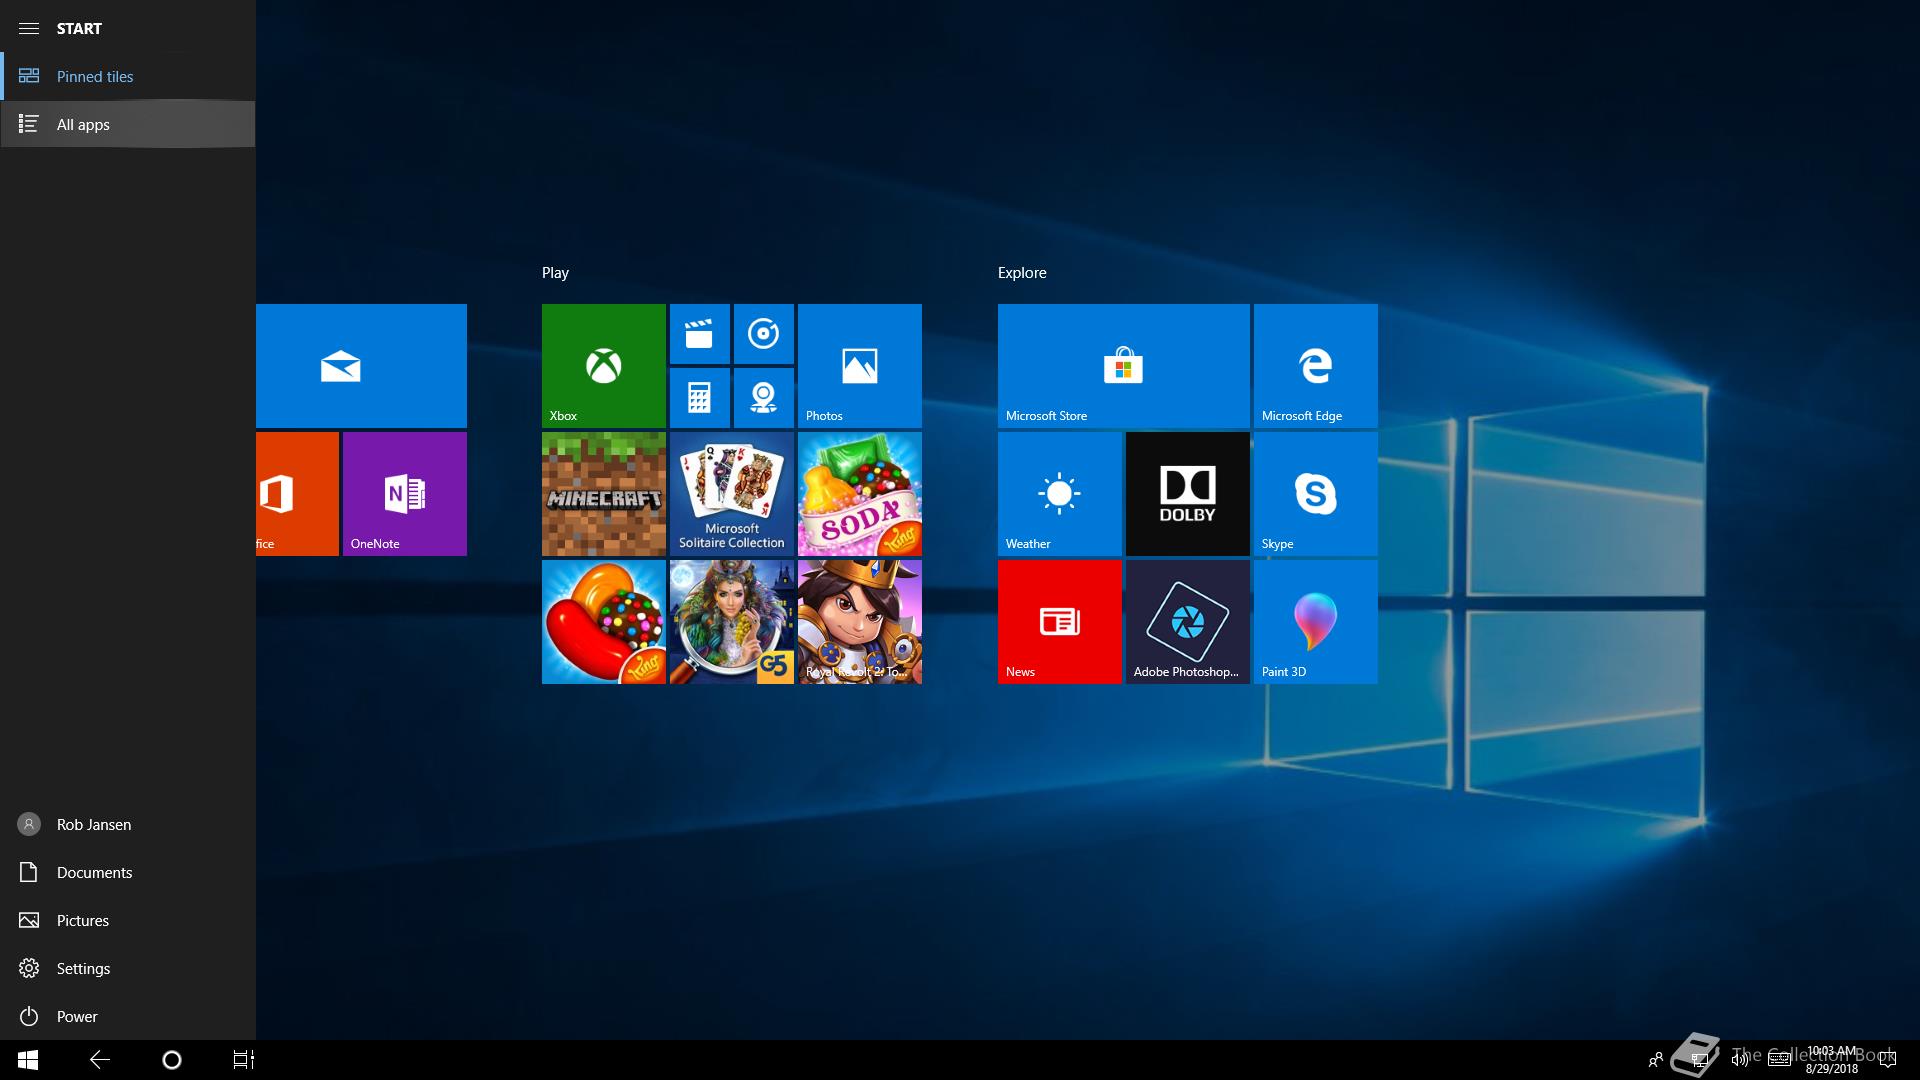
Task: Open the Power options
Action: [128, 1016]
